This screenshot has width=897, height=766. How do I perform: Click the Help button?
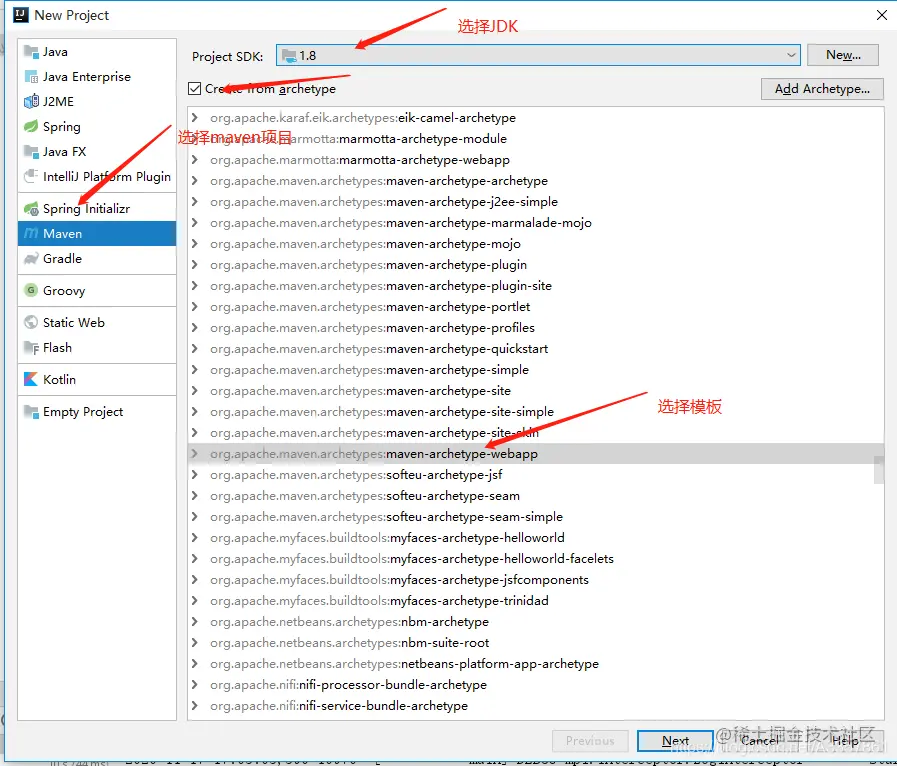point(845,741)
